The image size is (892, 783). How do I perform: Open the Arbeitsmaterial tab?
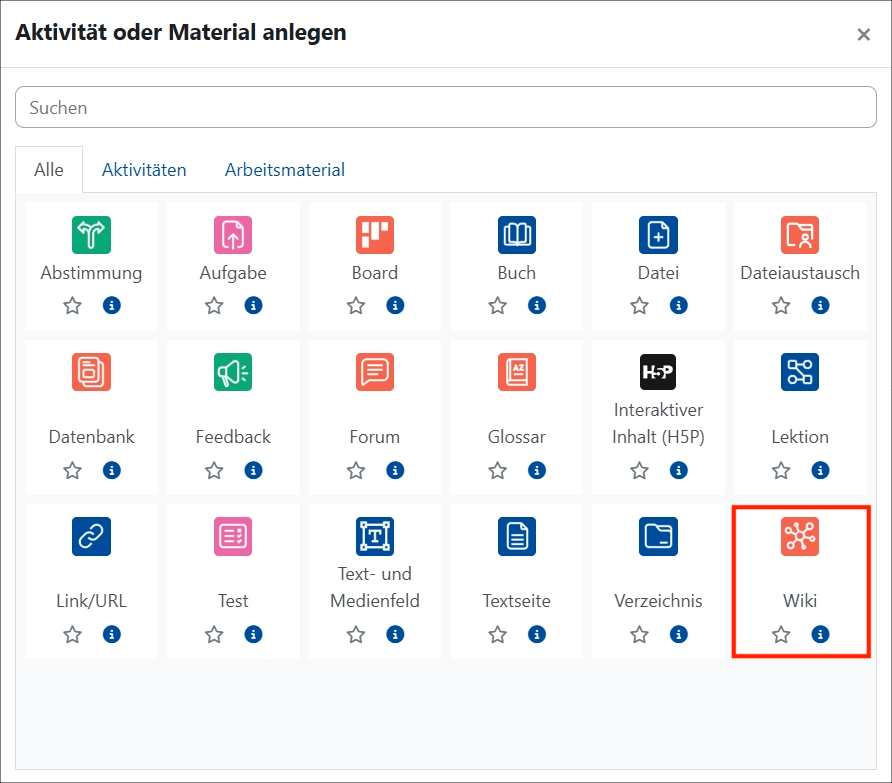[284, 169]
